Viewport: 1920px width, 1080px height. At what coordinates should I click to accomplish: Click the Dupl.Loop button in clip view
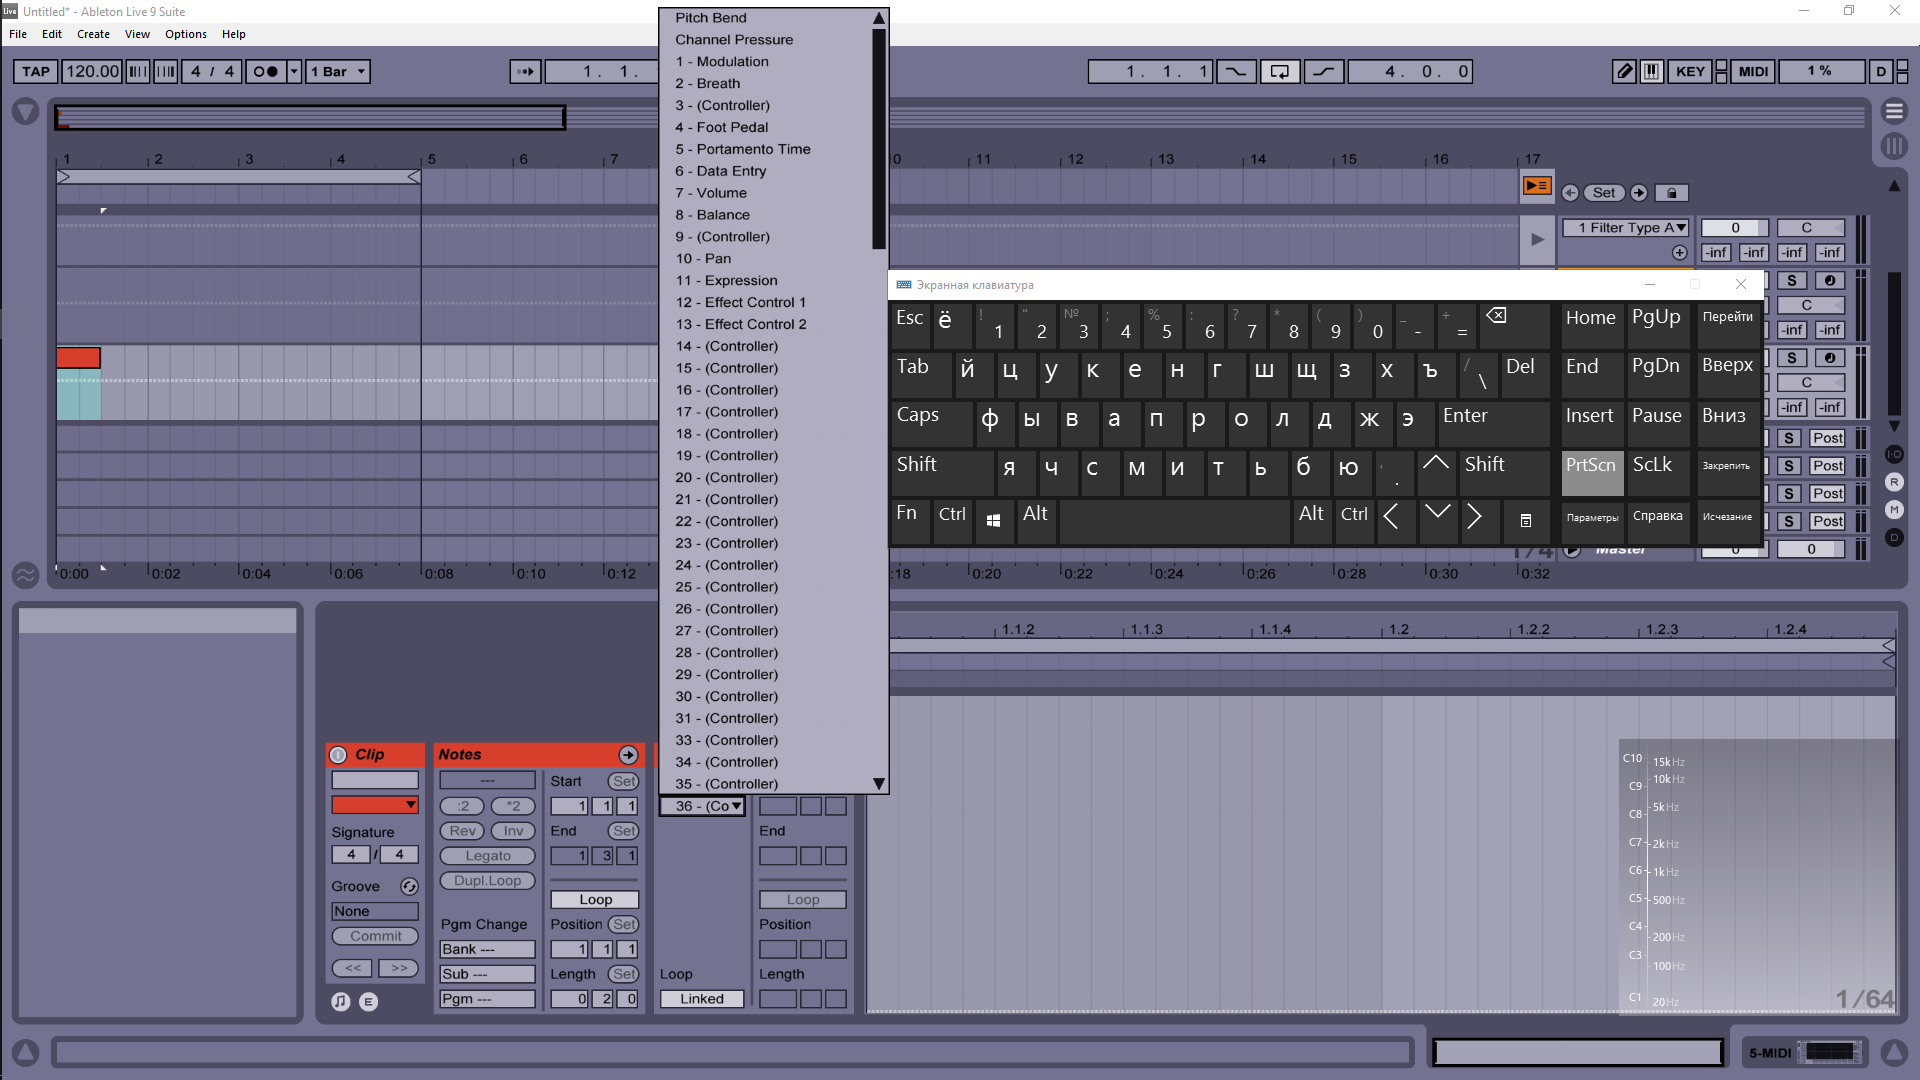coord(487,880)
